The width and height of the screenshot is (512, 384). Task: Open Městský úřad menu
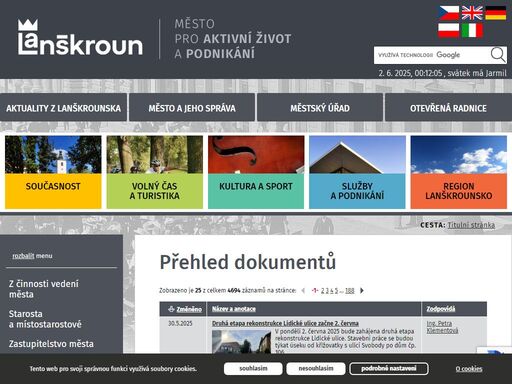point(320,108)
